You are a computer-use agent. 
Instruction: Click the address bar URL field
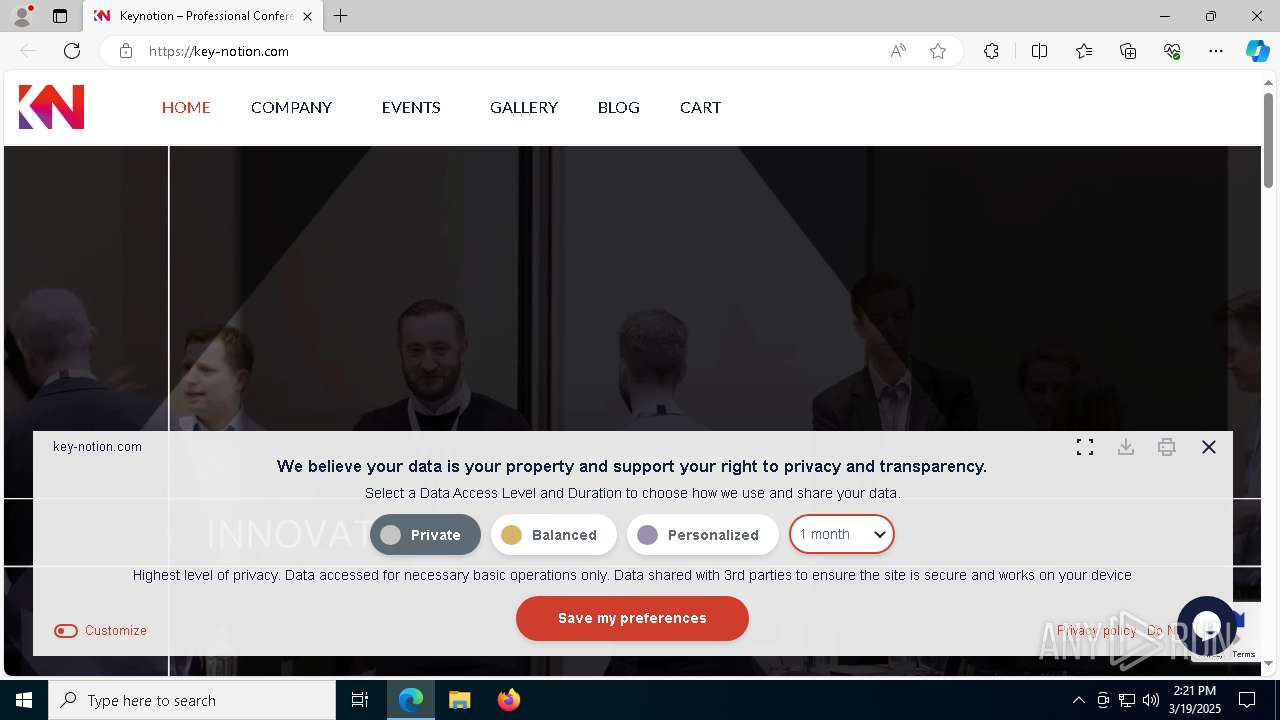coord(510,51)
